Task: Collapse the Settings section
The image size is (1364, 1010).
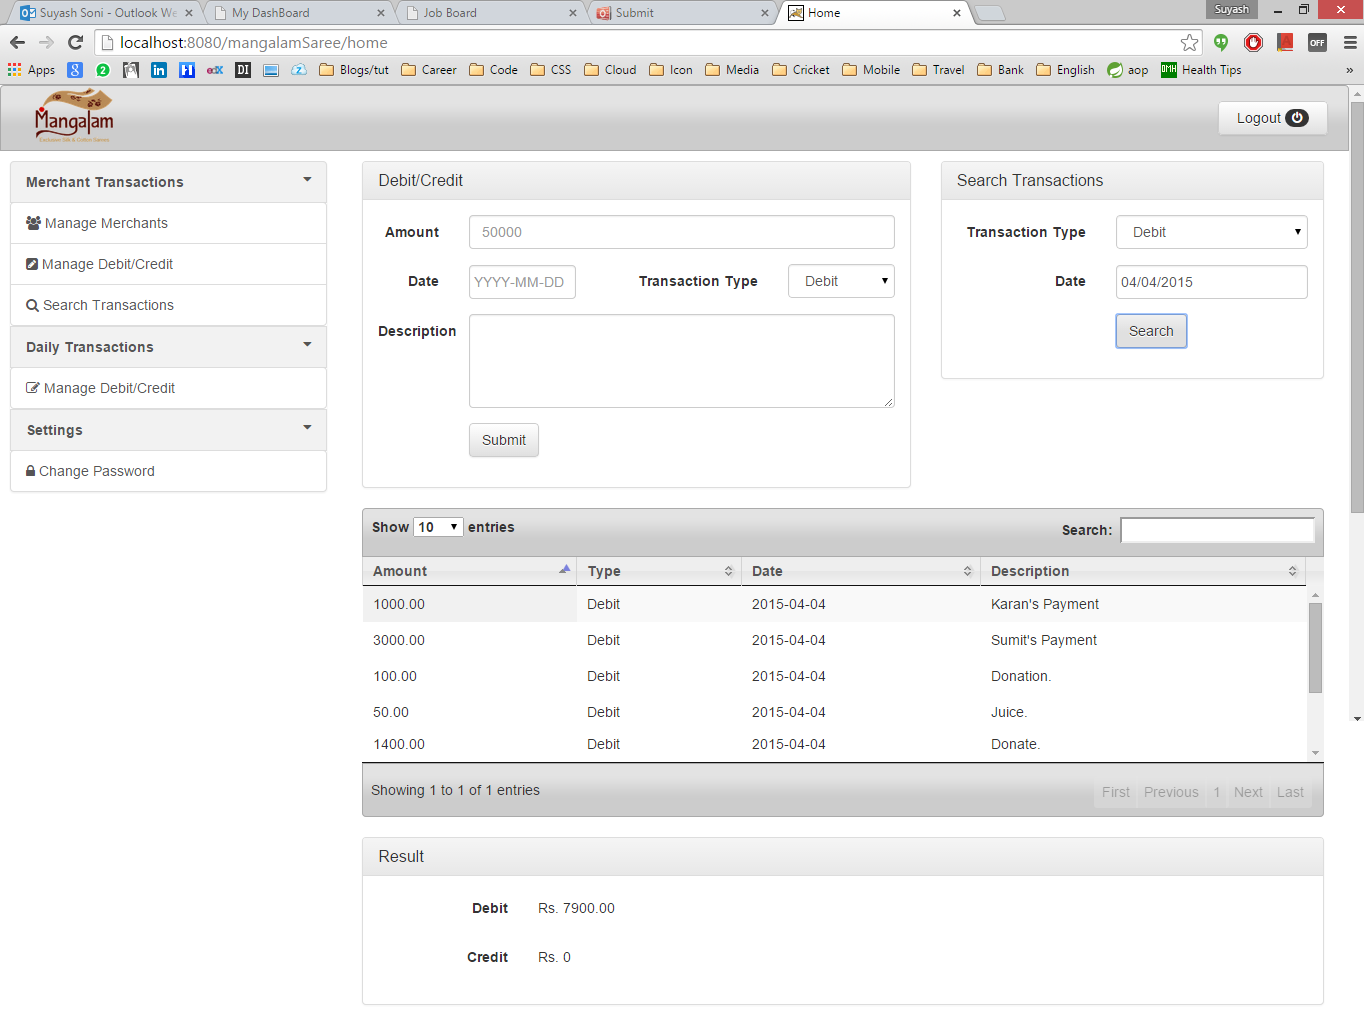Action: tap(168, 430)
